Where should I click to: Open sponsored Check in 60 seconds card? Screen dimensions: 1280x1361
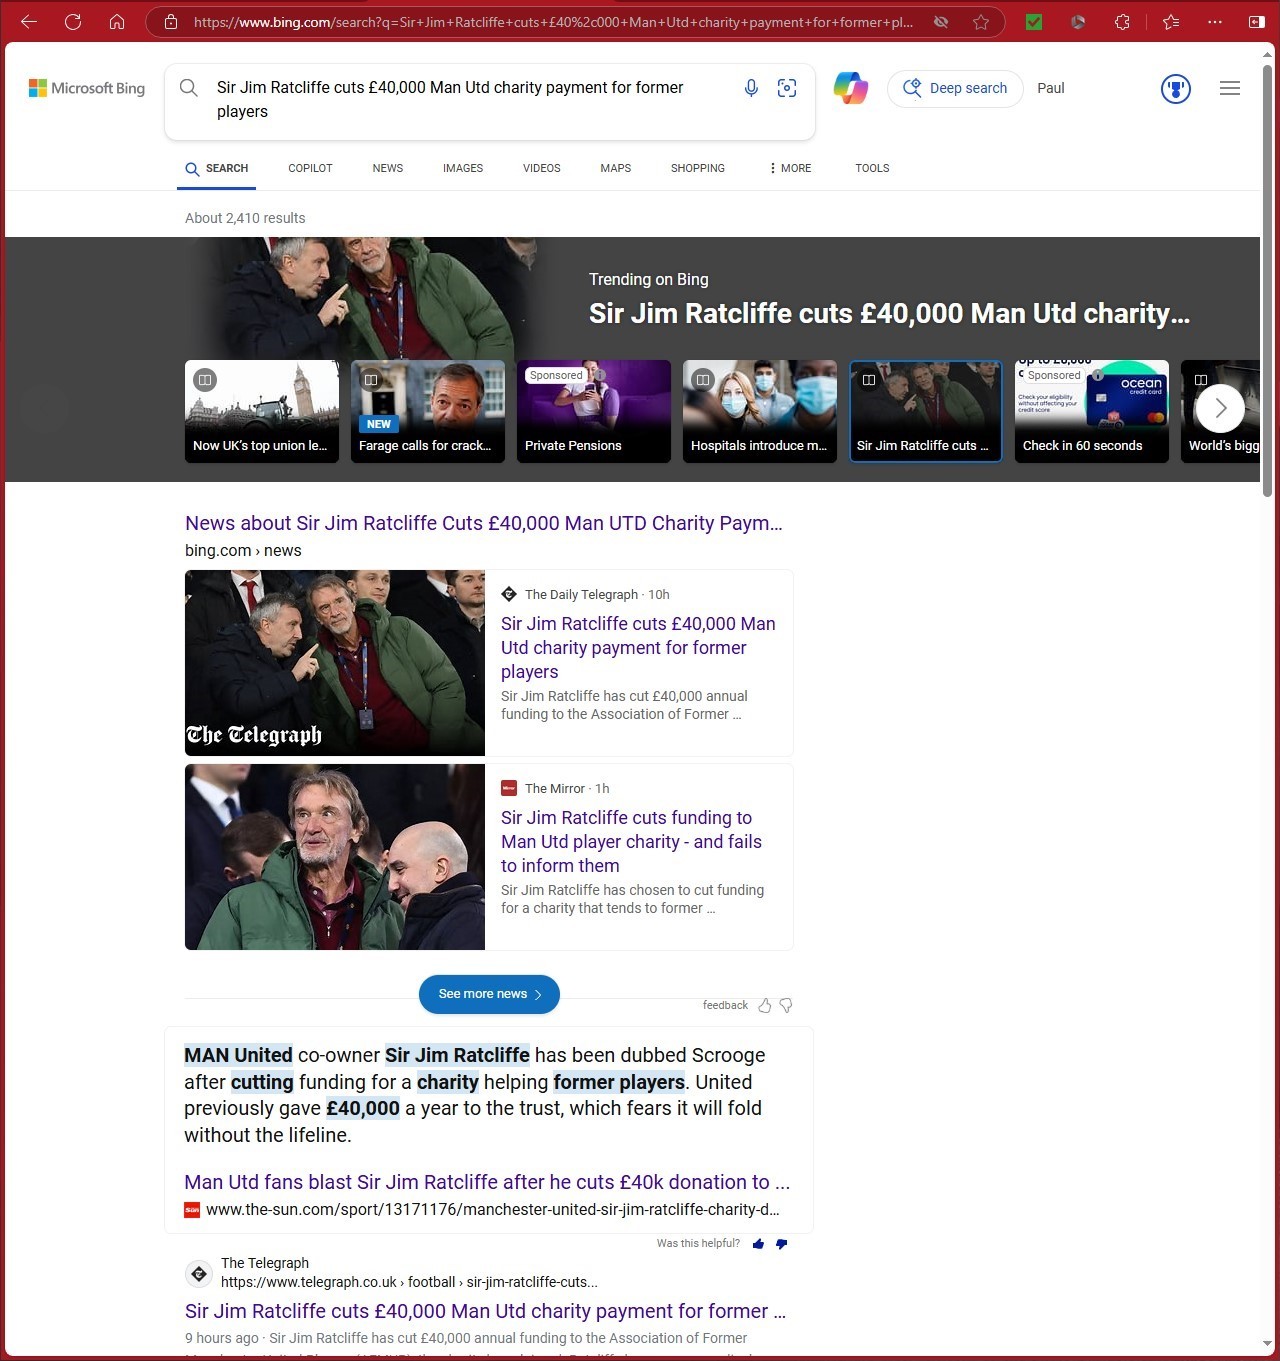[x=1092, y=411]
